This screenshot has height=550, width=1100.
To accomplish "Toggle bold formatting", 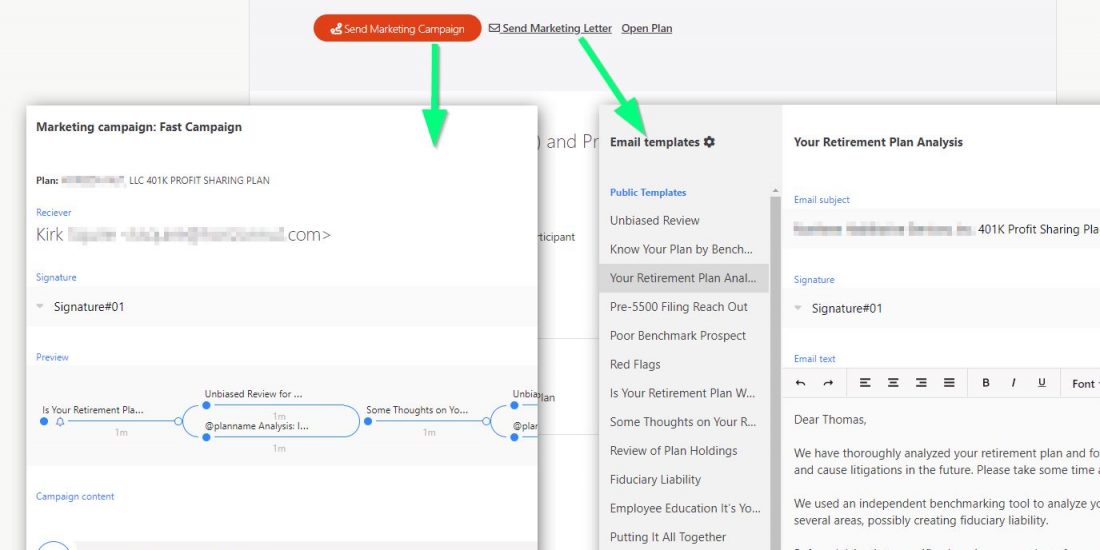I will (986, 383).
